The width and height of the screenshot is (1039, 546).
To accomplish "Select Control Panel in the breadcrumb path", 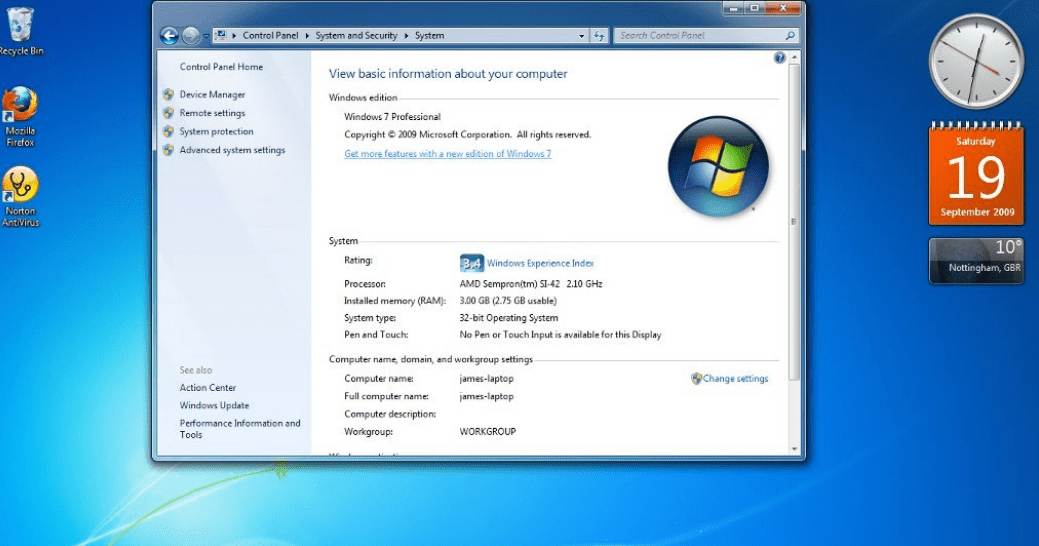I will (270, 35).
